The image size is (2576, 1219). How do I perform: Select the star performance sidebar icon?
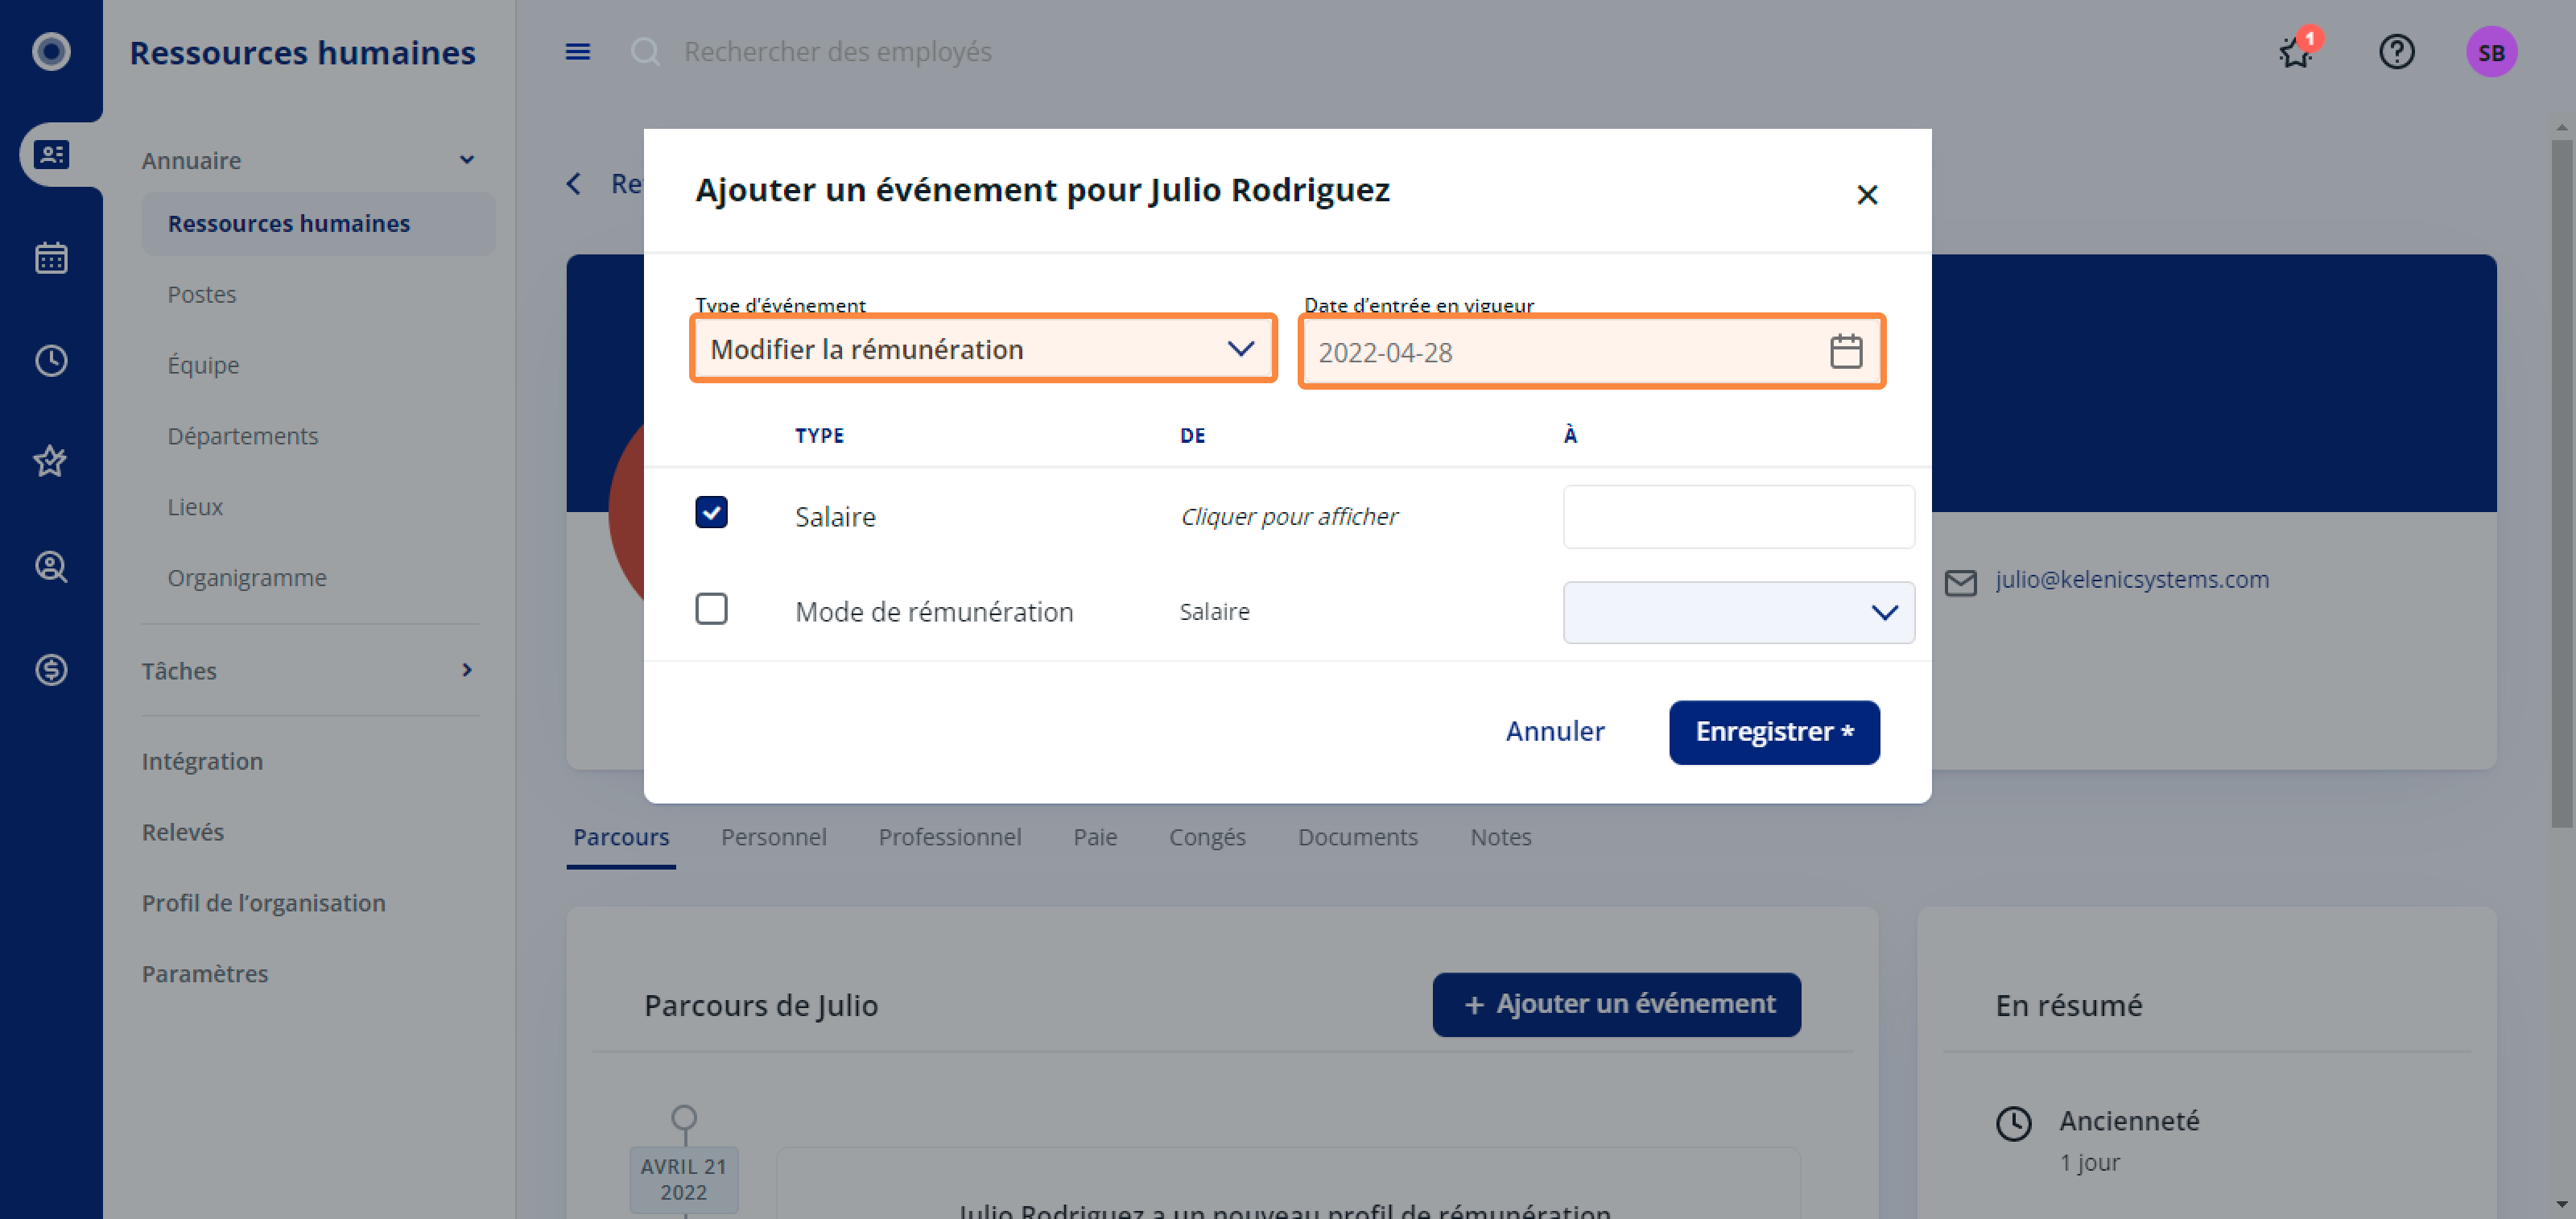point(51,462)
